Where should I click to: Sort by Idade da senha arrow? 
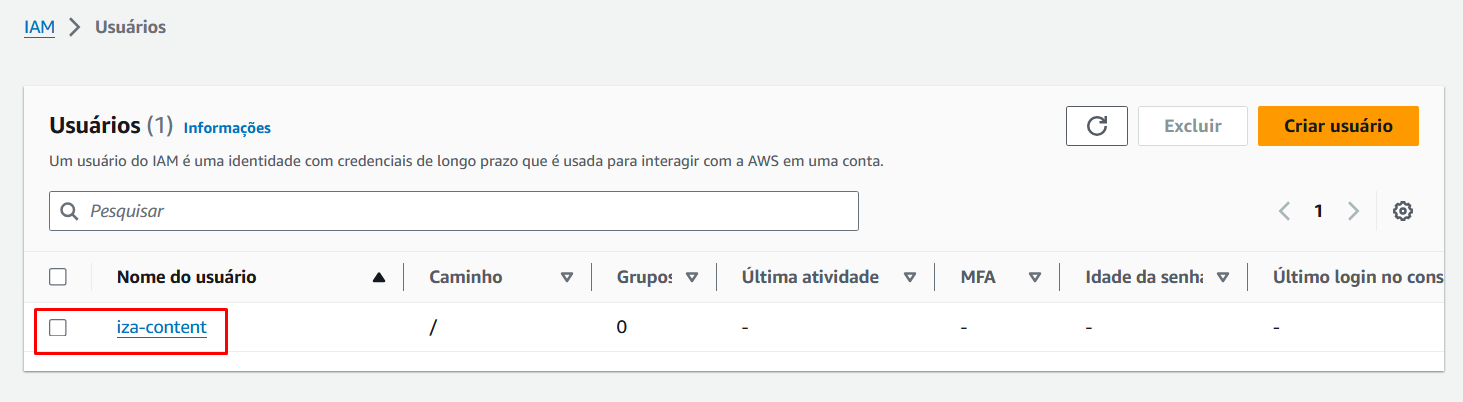(1223, 278)
